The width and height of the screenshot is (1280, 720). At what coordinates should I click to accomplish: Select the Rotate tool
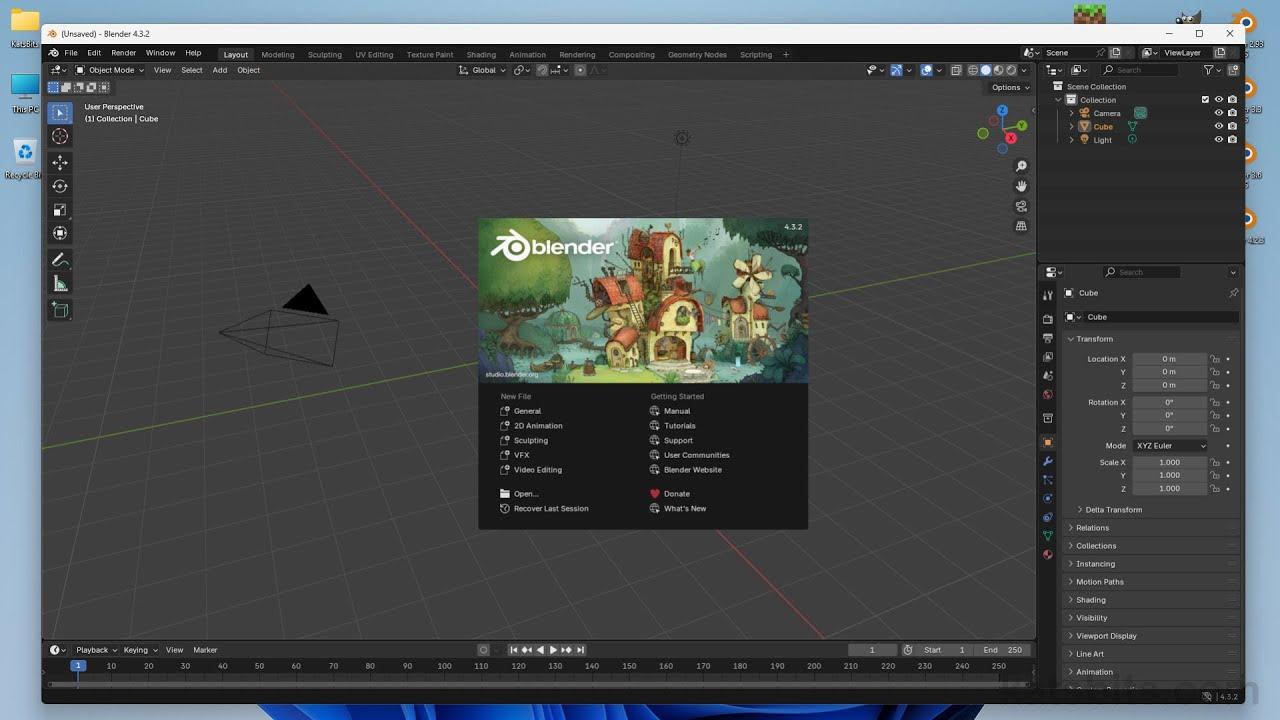coord(60,186)
